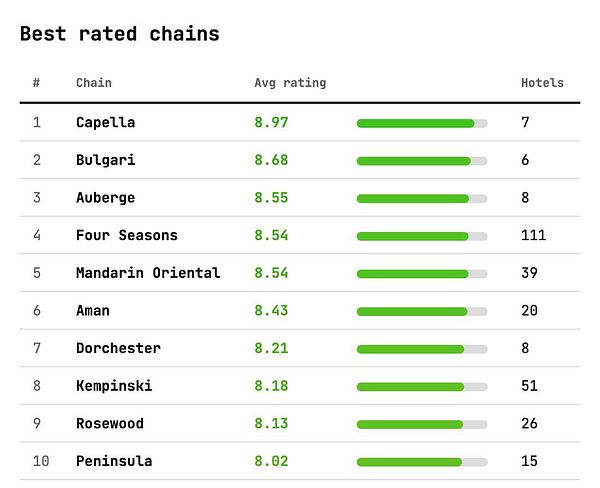Open the Aman chain entry
The height and width of the screenshot is (488, 600).
pyautogui.click(x=93, y=310)
